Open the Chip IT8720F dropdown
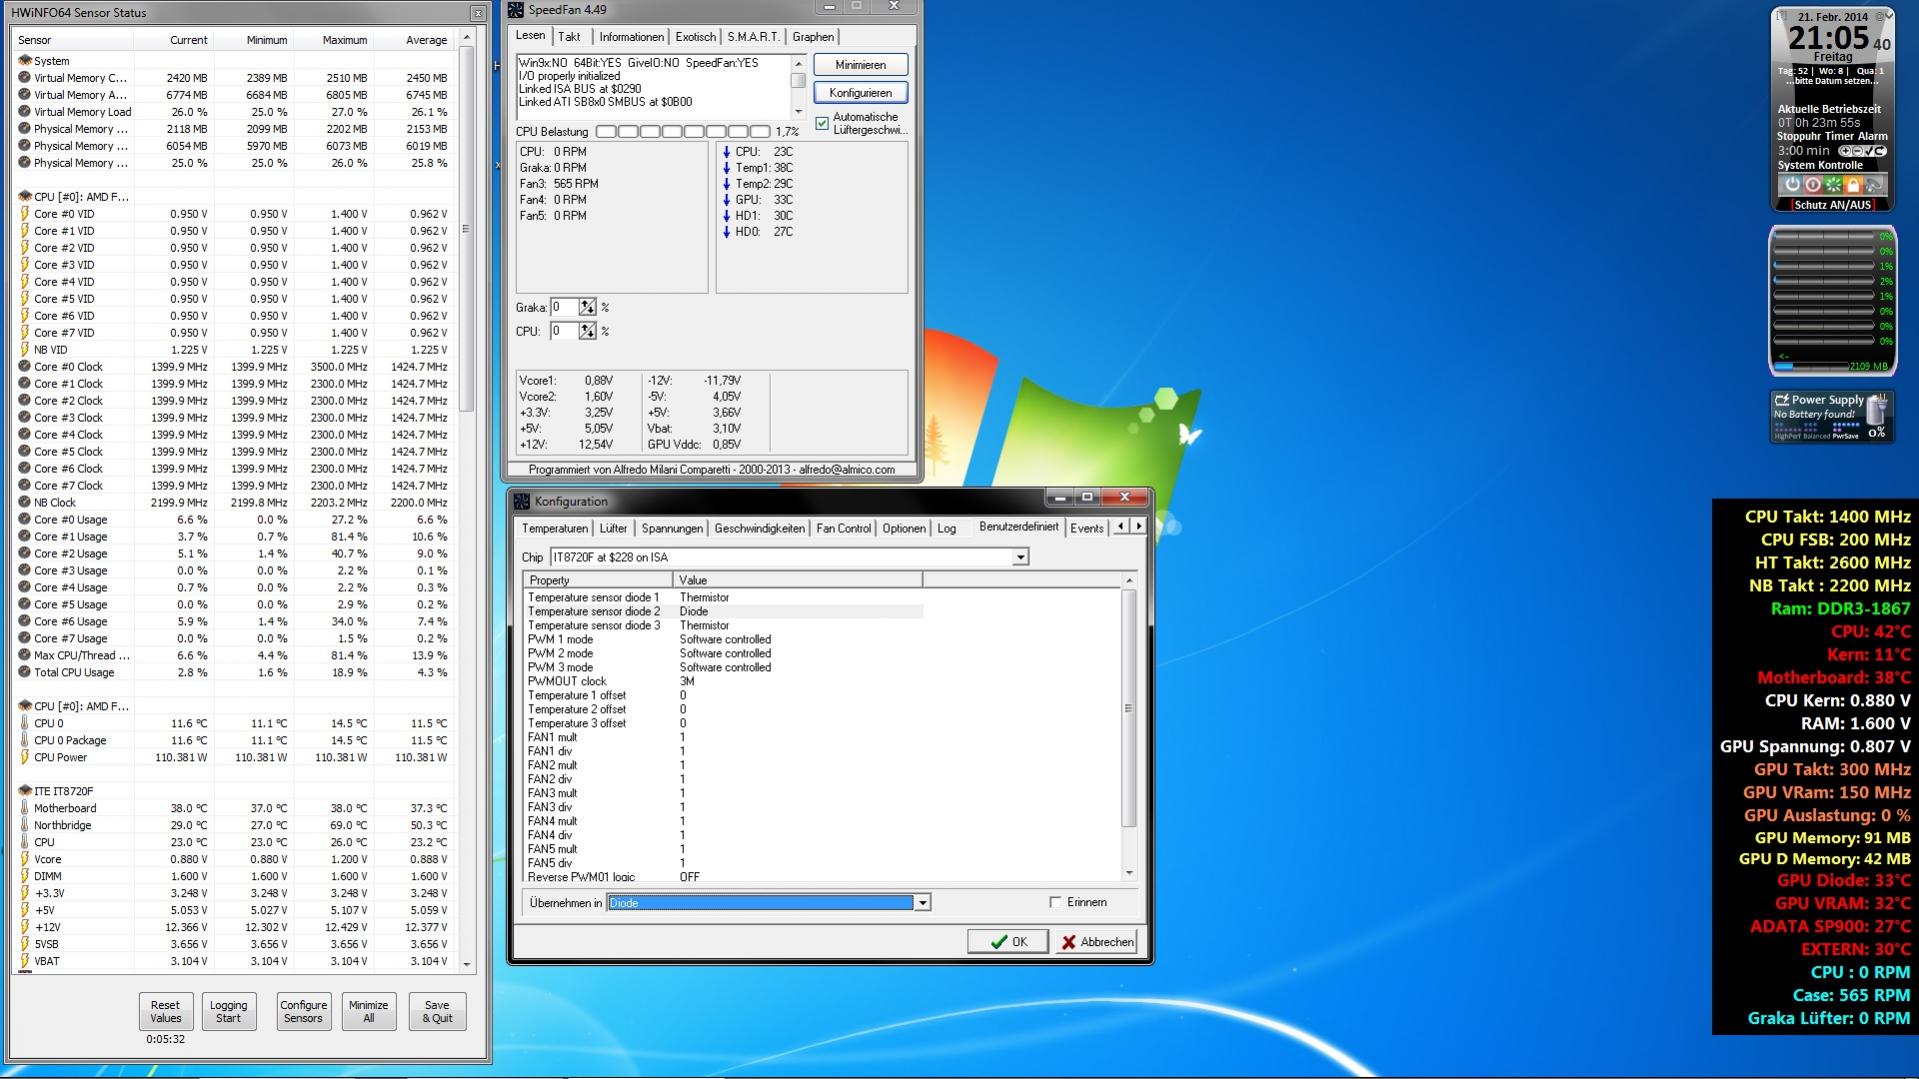The width and height of the screenshot is (1919, 1079). 1020,557
